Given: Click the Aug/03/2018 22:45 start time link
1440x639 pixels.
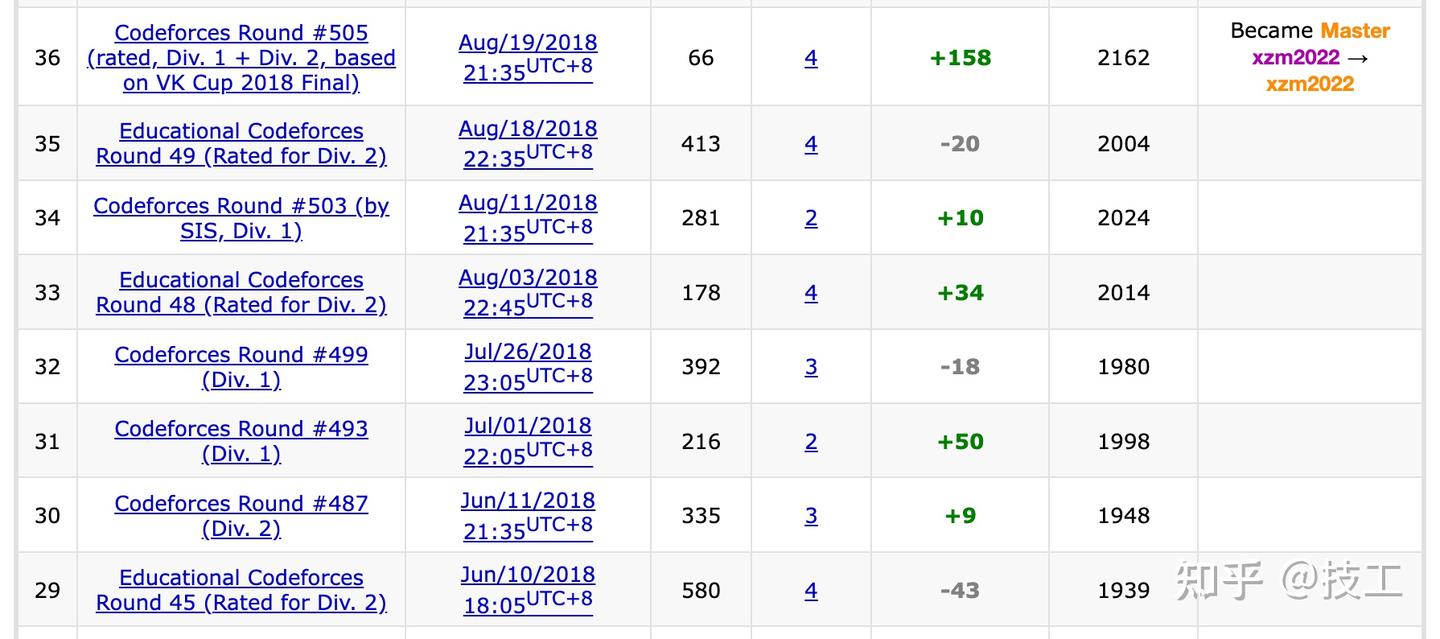Looking at the screenshot, I should coord(528,293).
